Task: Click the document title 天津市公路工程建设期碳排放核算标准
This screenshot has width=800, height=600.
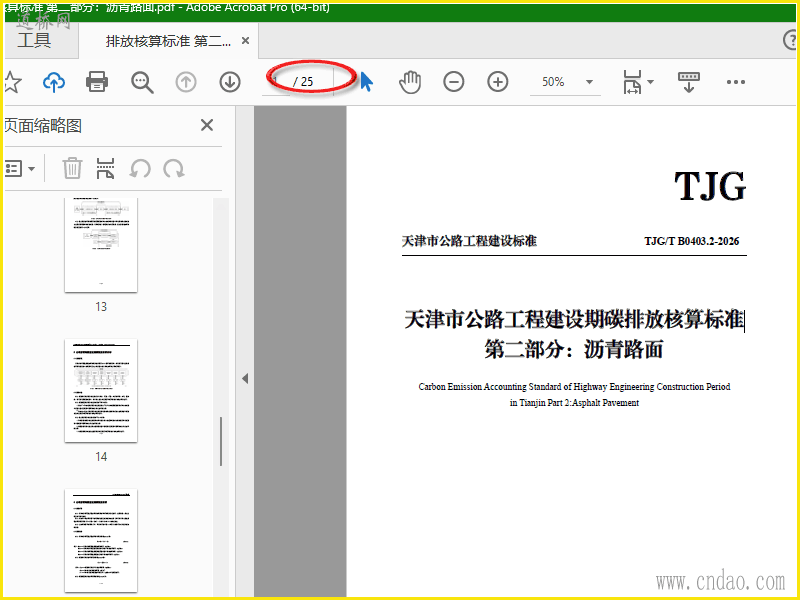Action: point(574,320)
